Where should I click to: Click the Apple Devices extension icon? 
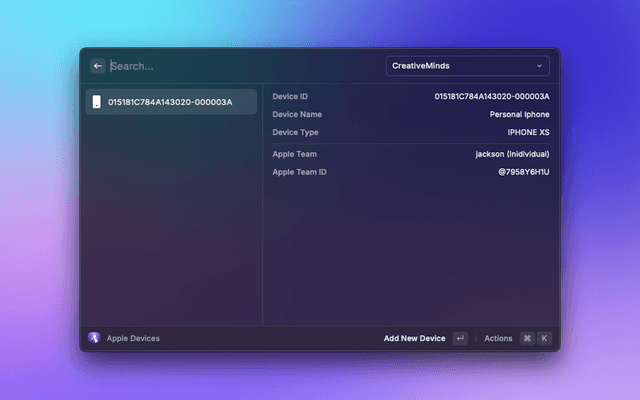click(94, 338)
